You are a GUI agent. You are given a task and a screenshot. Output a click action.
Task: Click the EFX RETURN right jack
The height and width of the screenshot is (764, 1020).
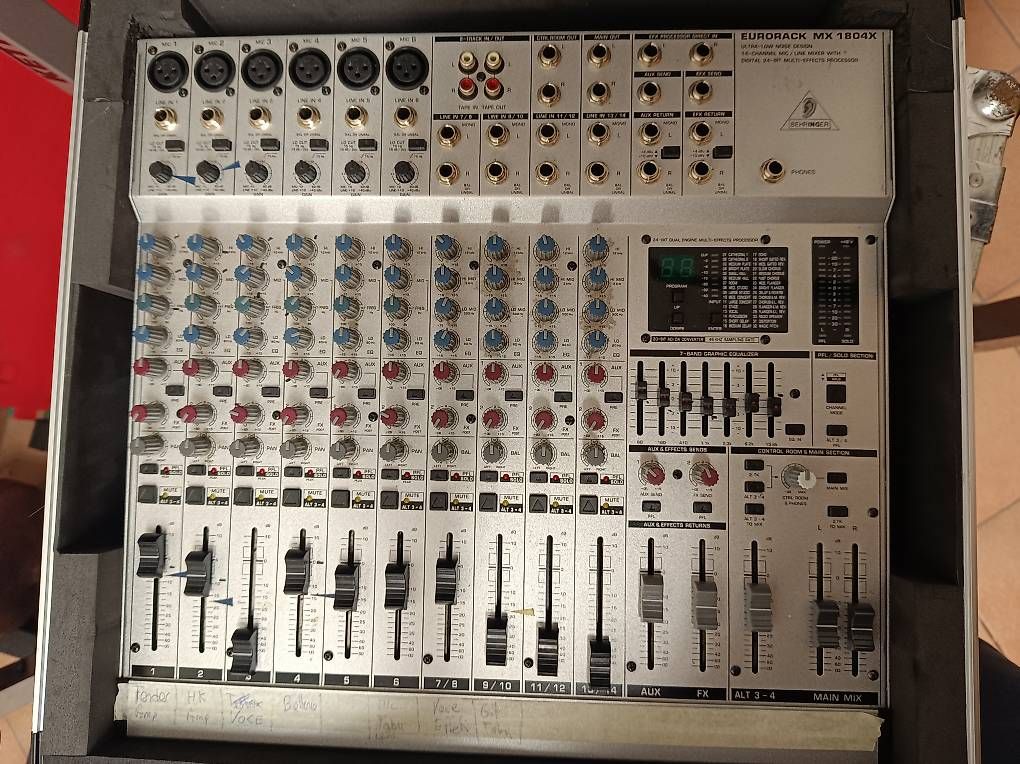(x=700, y=171)
